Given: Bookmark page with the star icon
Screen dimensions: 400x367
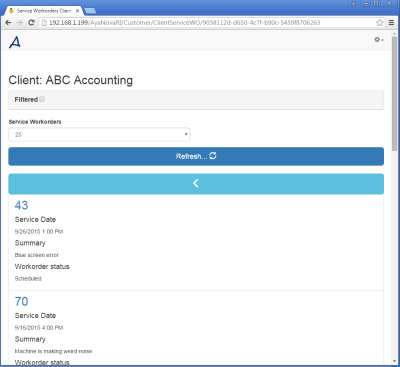Looking at the screenshot, I should [379, 23].
